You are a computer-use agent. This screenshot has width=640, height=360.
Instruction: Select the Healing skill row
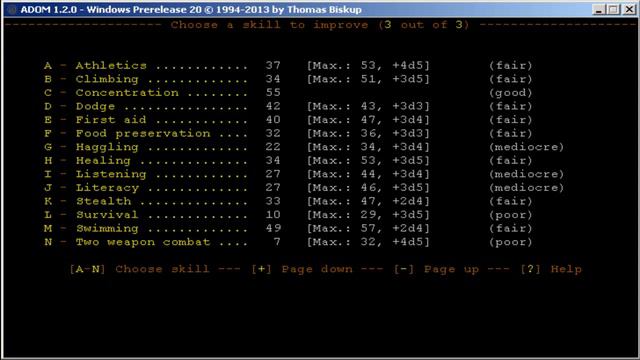(288, 160)
